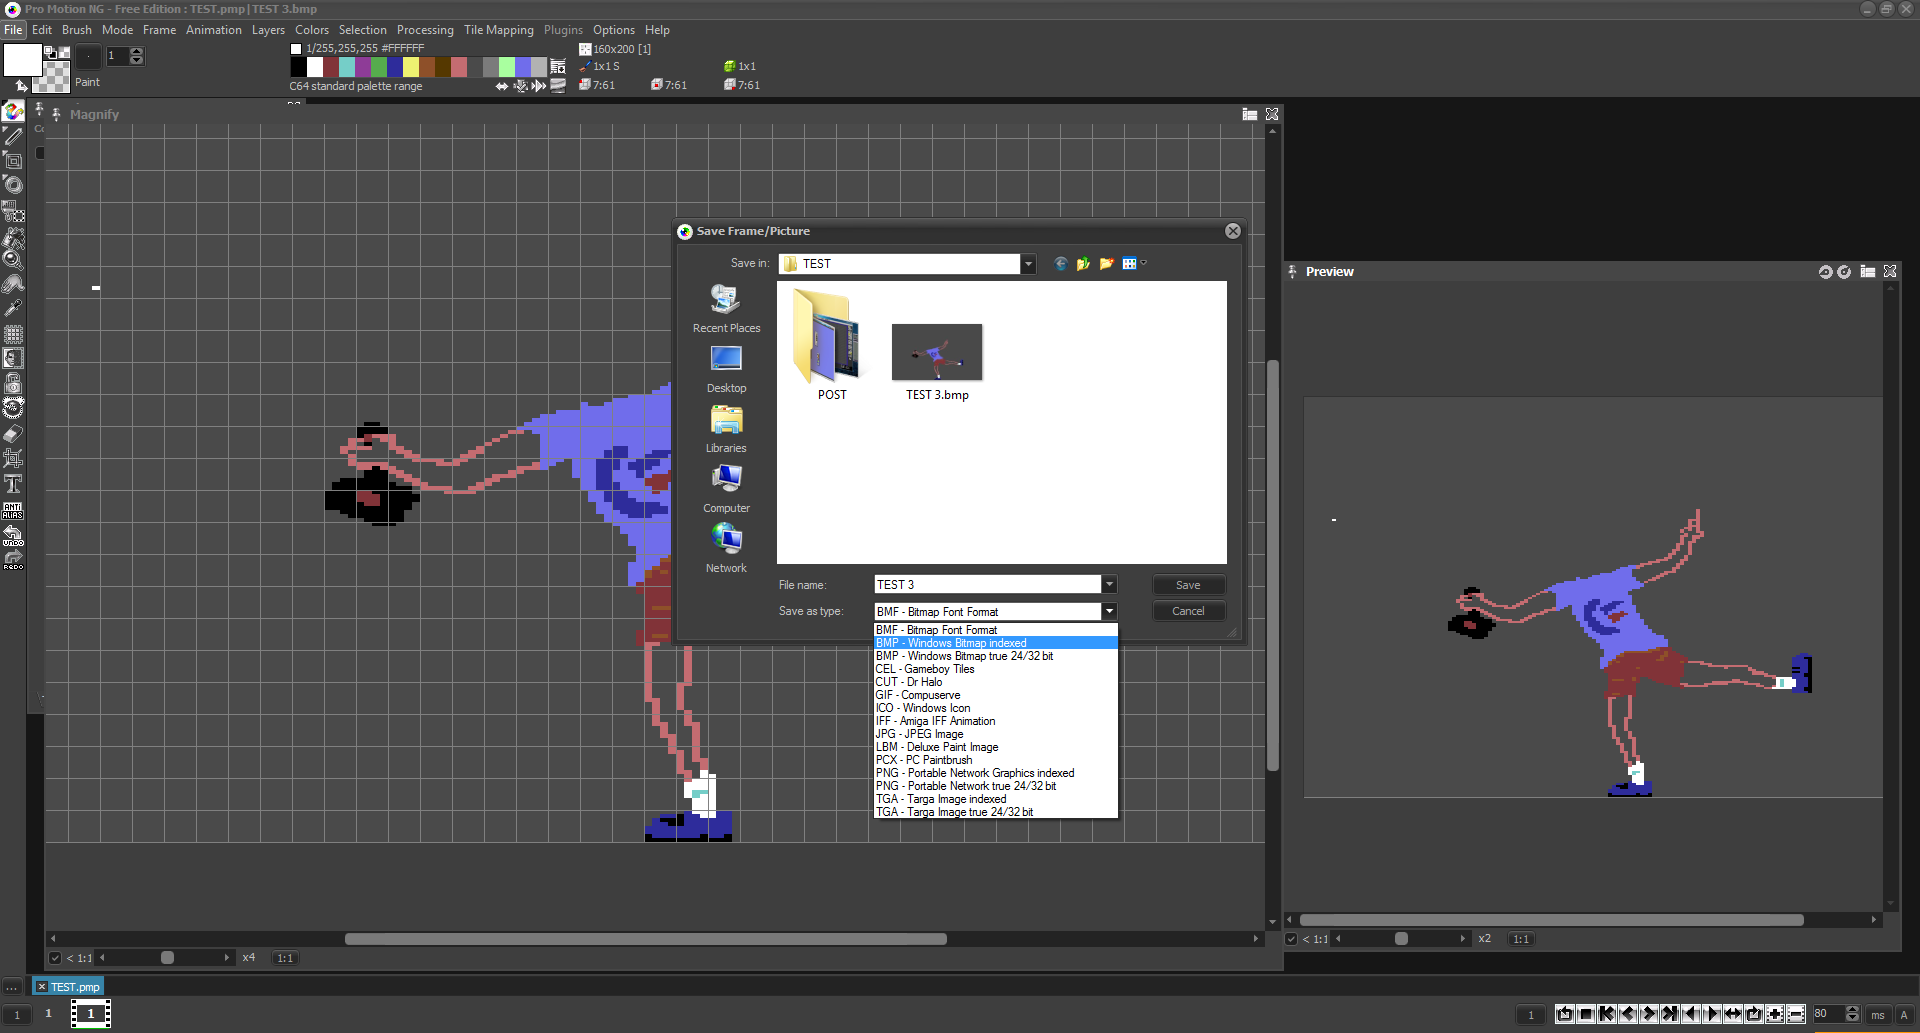Stop the animation playback
The height and width of the screenshot is (1033, 1920).
coord(1586,1014)
